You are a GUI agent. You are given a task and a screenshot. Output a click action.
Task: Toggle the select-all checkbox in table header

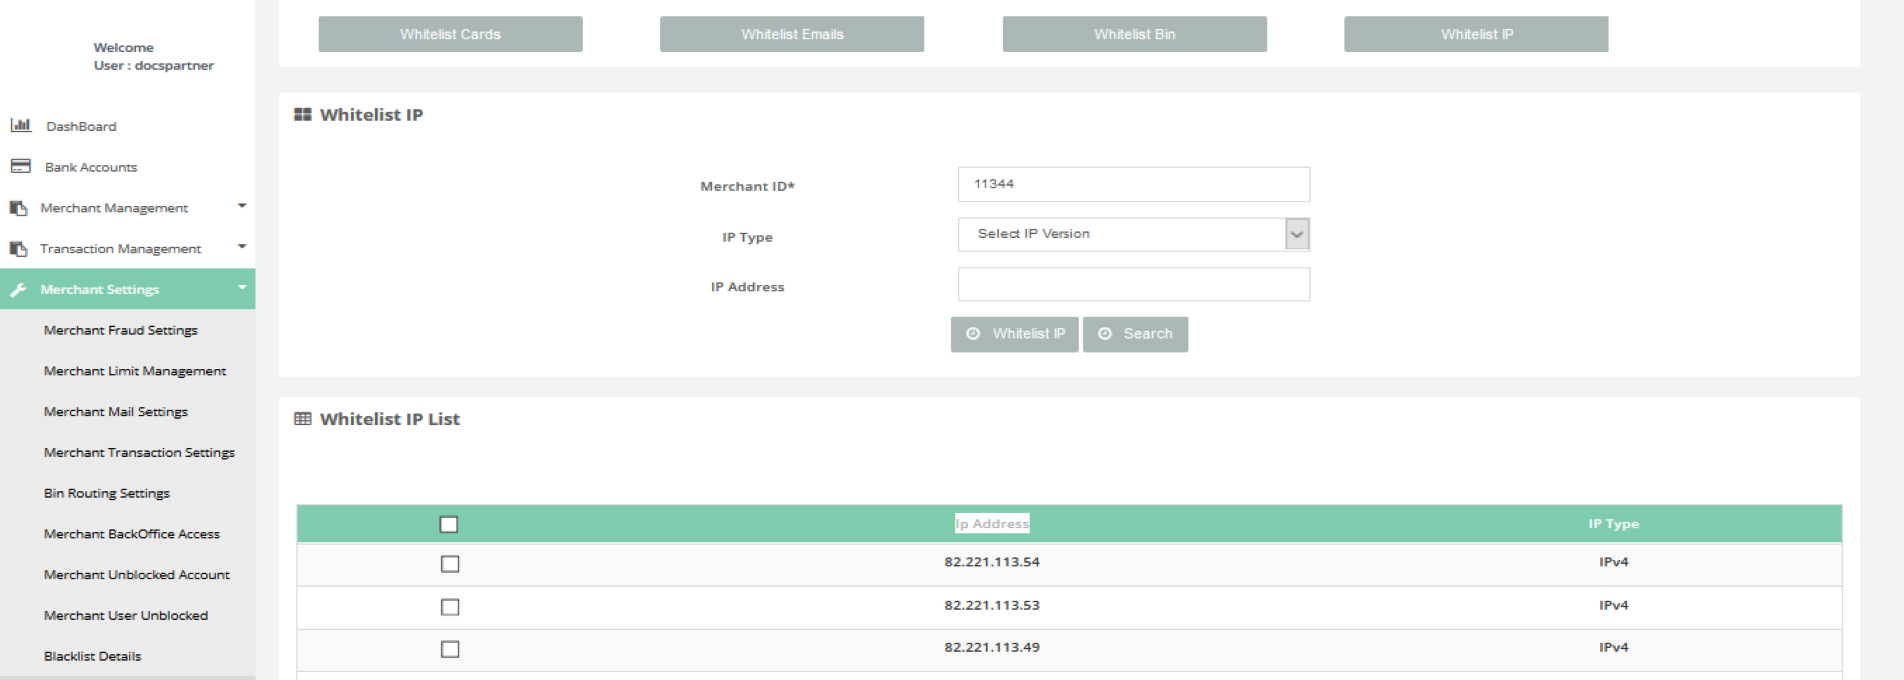[449, 524]
